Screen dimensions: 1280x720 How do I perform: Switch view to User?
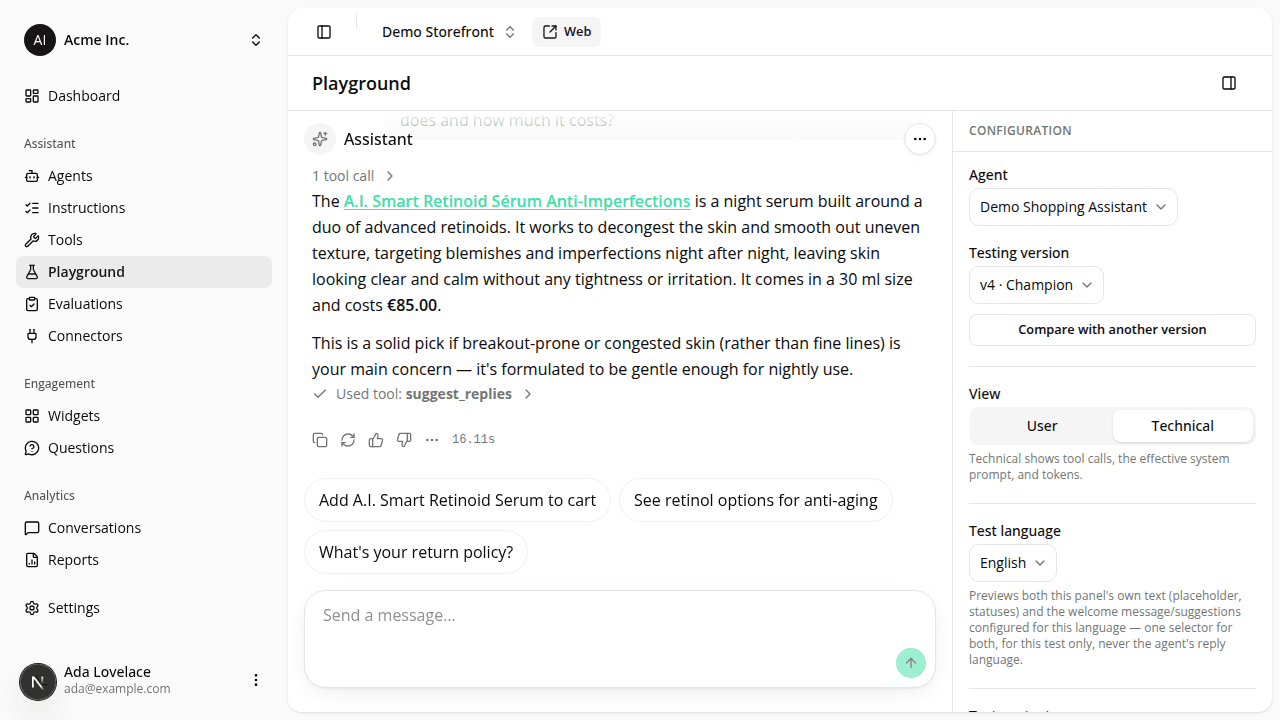1042,426
